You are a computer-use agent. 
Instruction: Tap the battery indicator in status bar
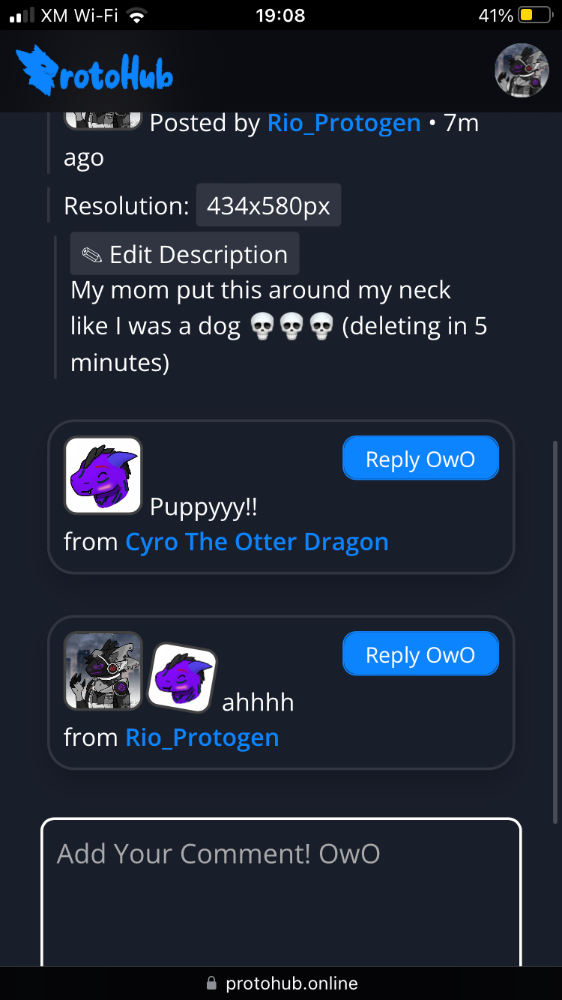(x=535, y=15)
